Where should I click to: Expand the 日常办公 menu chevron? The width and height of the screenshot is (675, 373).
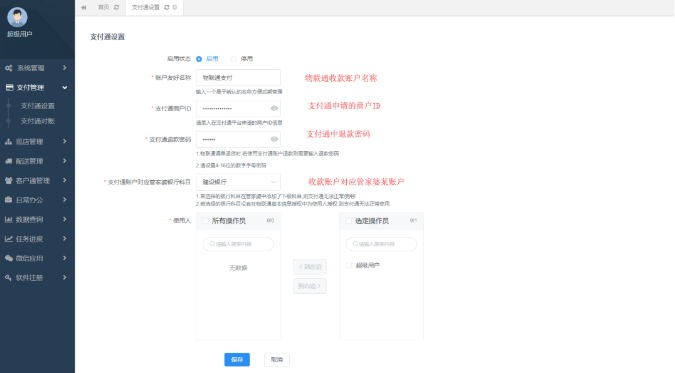65,200
